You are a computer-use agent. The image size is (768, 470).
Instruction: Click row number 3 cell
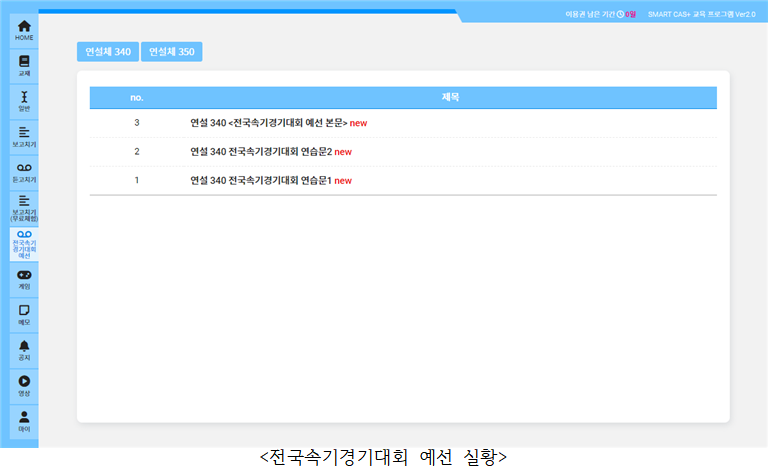(137, 123)
